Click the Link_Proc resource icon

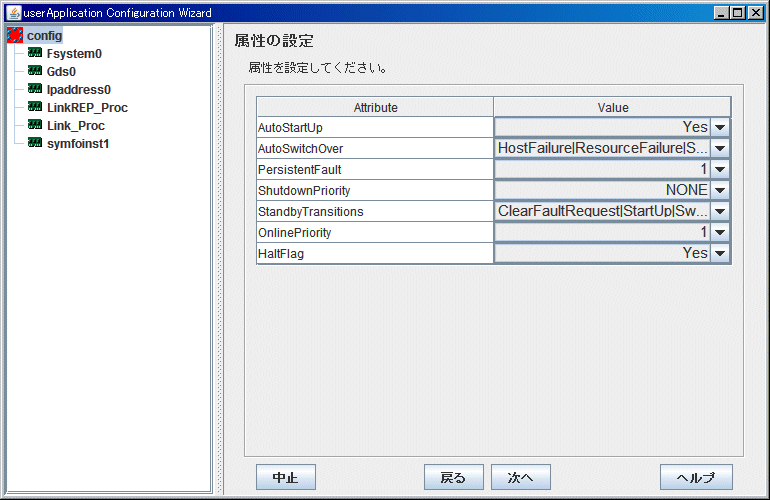click(x=35, y=126)
